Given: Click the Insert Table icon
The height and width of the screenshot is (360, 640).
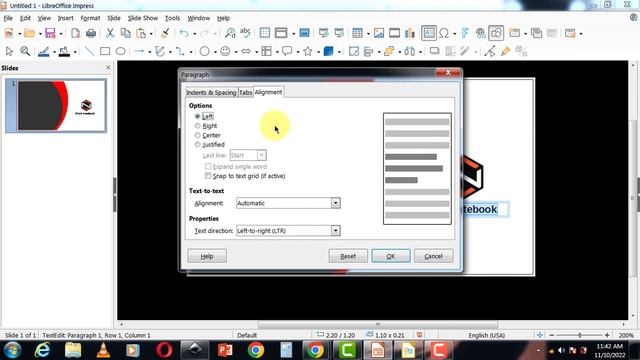Looking at the screenshot, I should coord(358,33).
